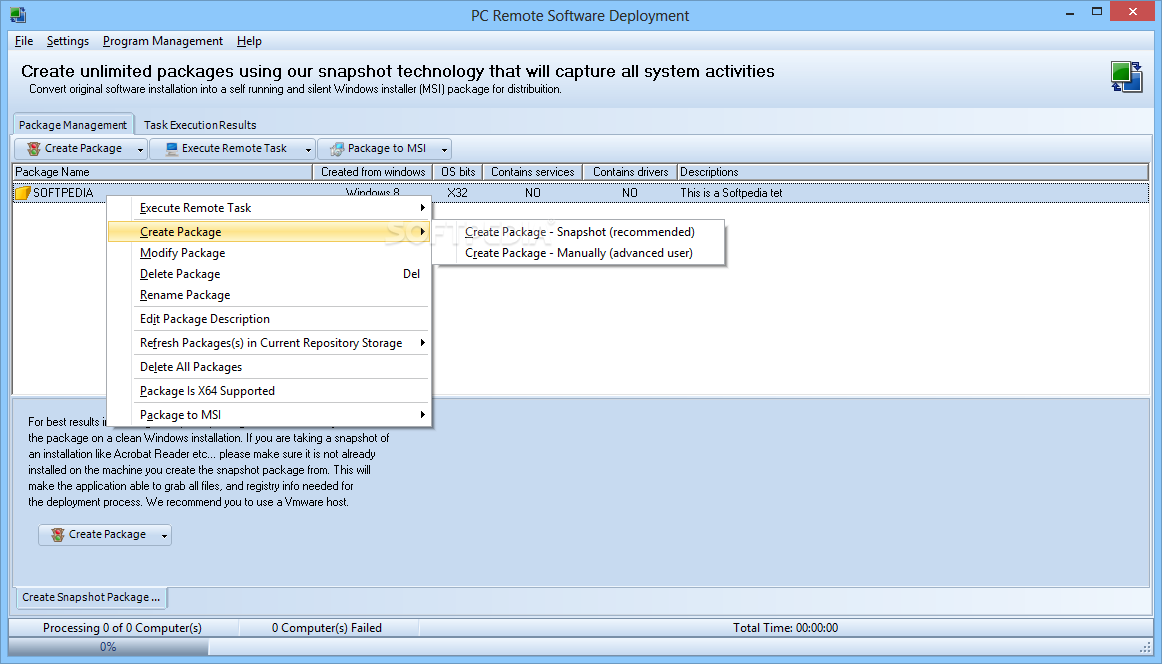The width and height of the screenshot is (1162, 664).
Task: Select the SOFTPEDIA package name
Action: point(63,193)
